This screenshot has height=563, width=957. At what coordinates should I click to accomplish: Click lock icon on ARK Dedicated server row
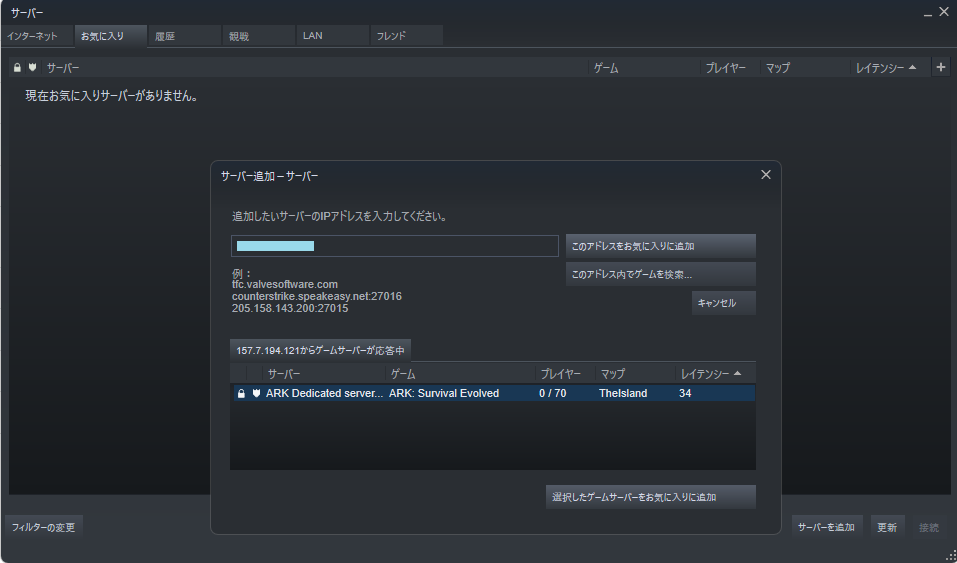tap(241, 394)
